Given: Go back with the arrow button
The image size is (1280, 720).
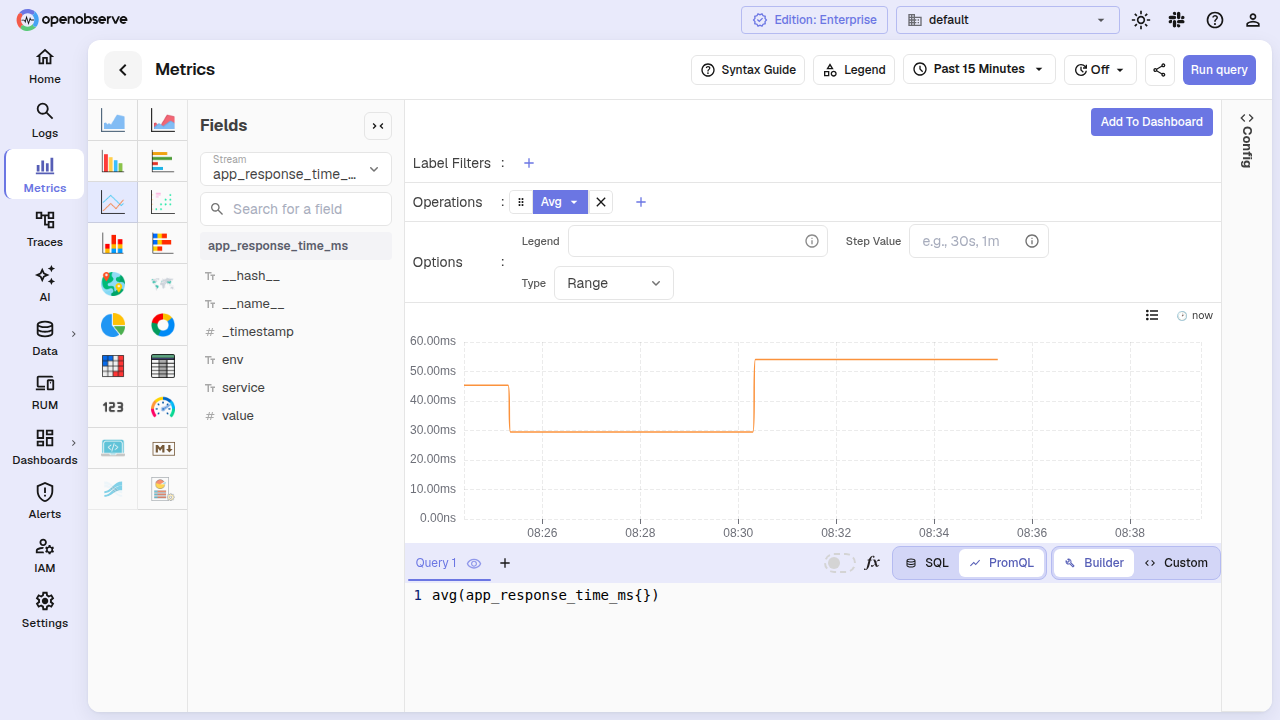Looking at the screenshot, I should pos(123,70).
